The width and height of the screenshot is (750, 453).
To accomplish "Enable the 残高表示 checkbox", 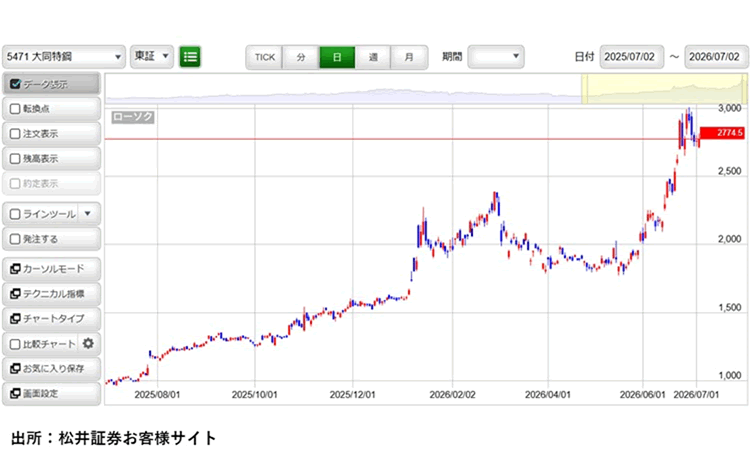I will [x=15, y=159].
